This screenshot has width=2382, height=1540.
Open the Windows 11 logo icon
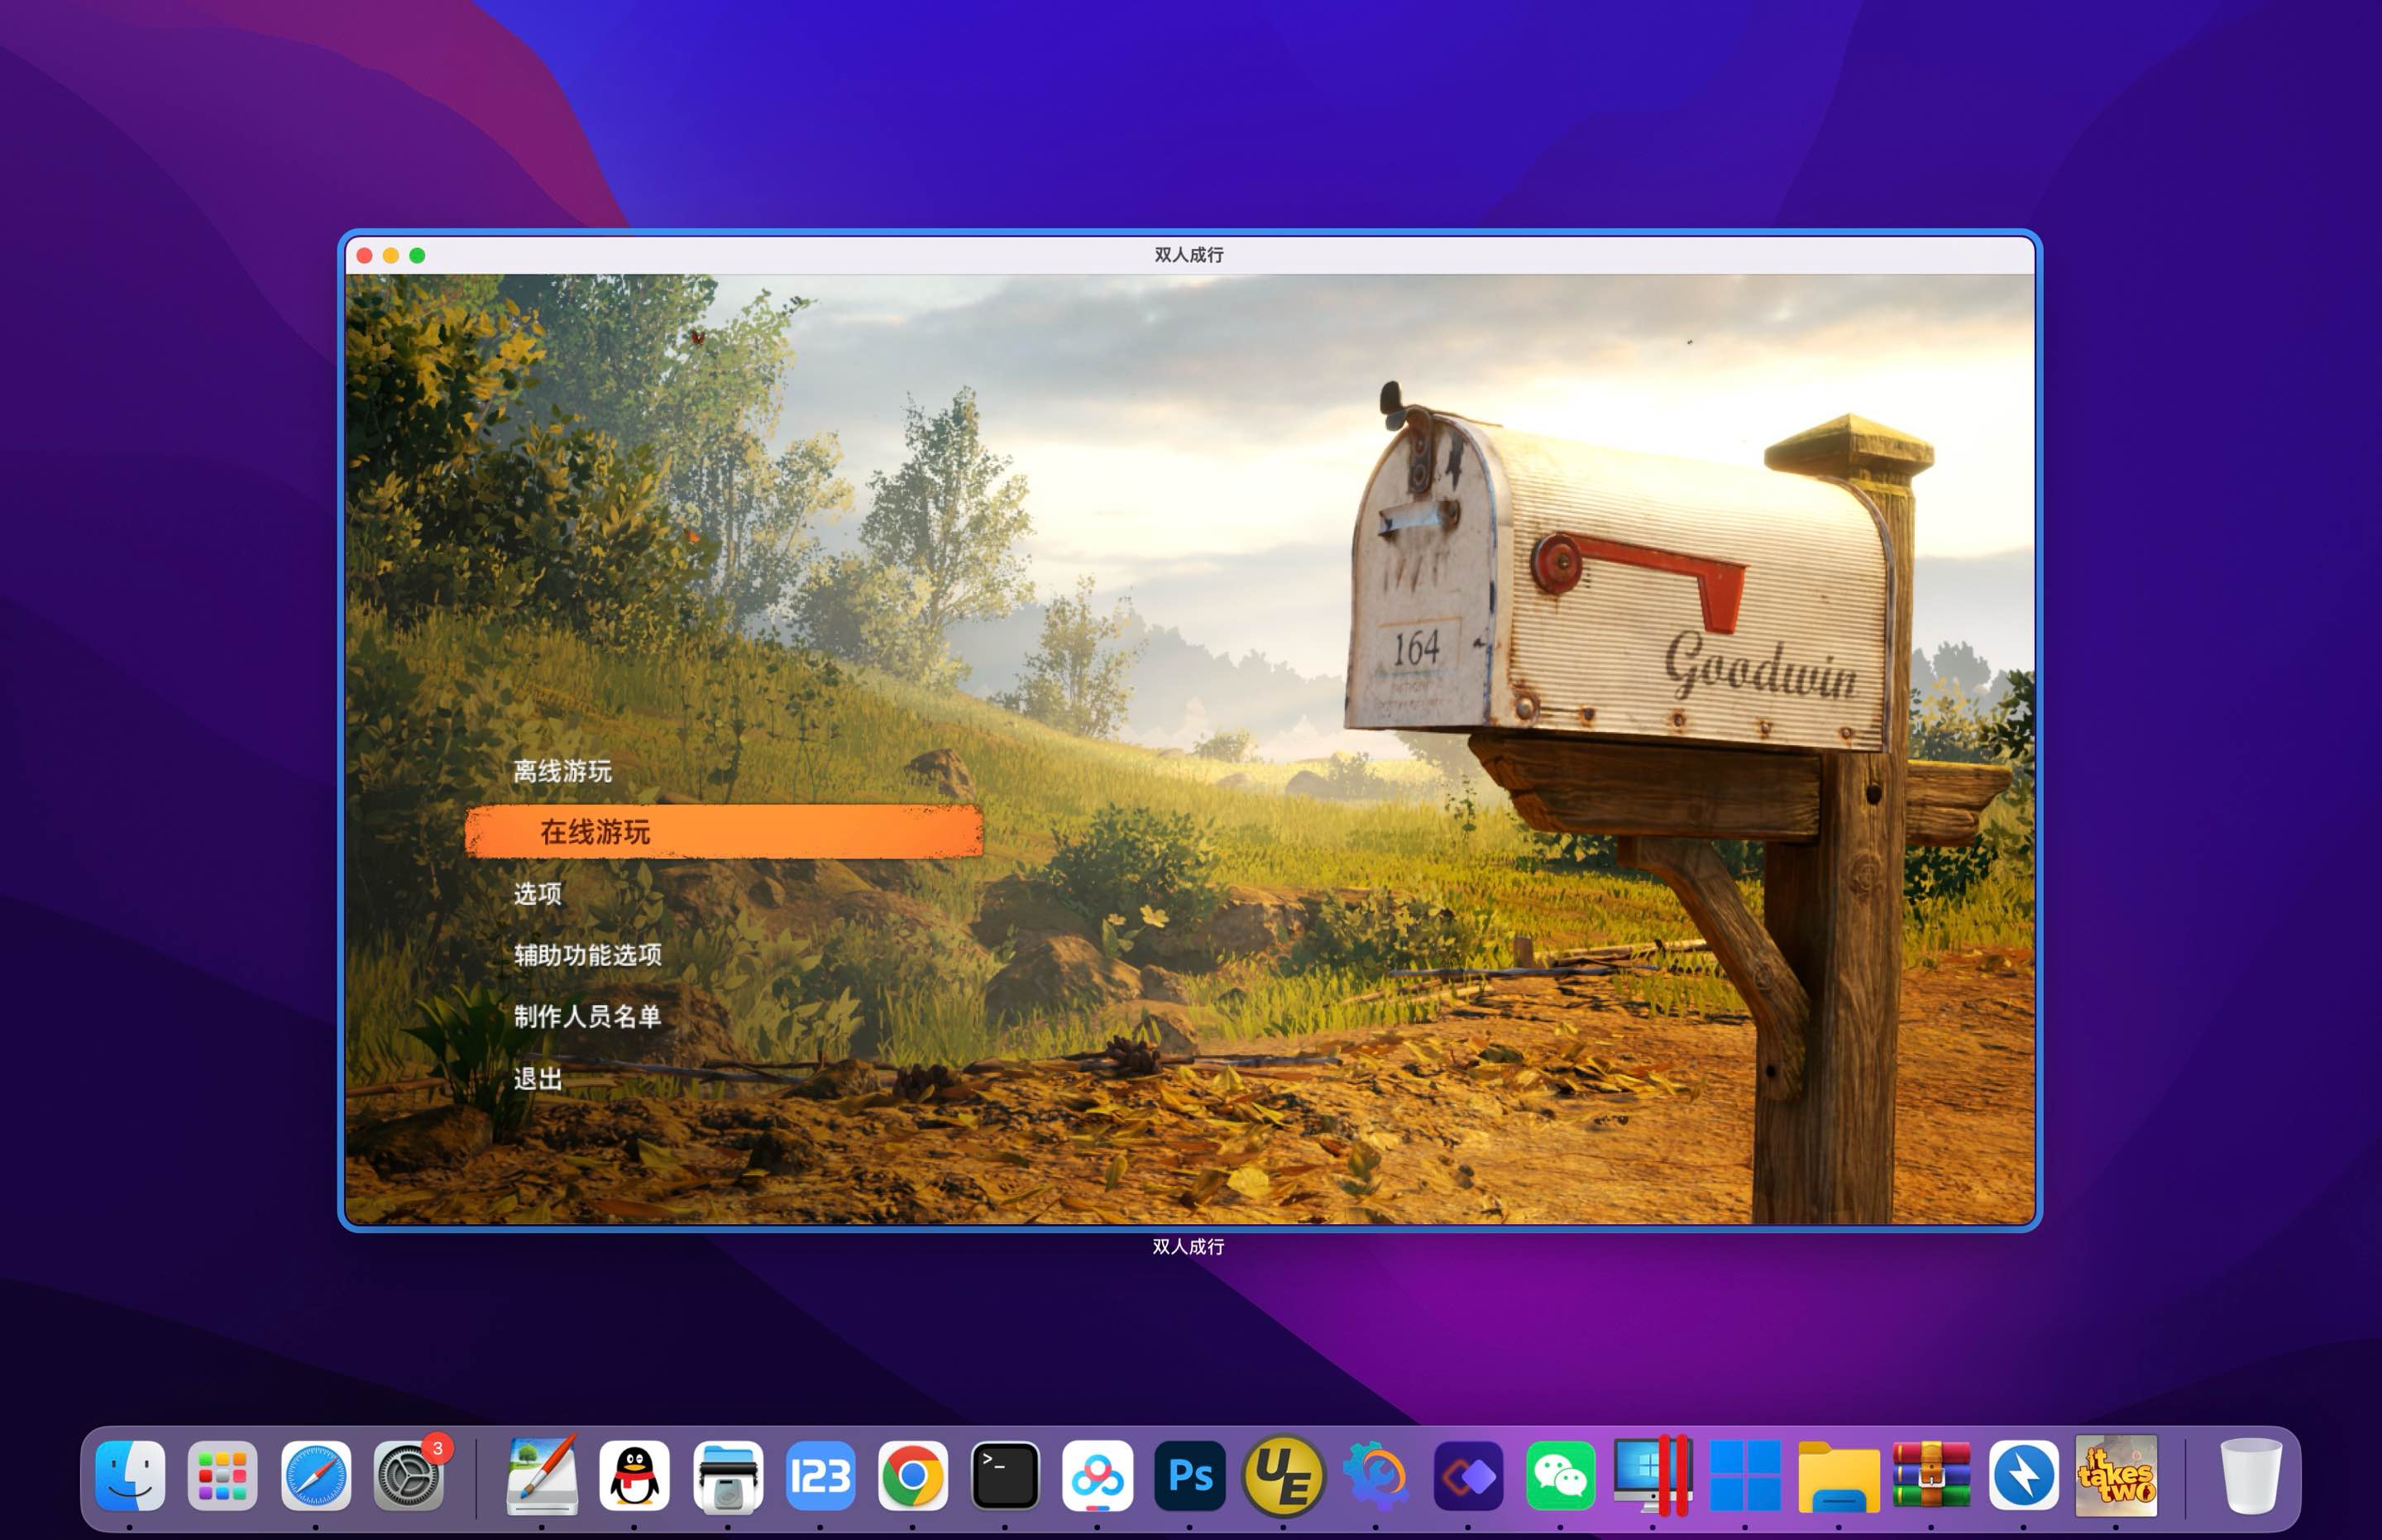click(1745, 1475)
